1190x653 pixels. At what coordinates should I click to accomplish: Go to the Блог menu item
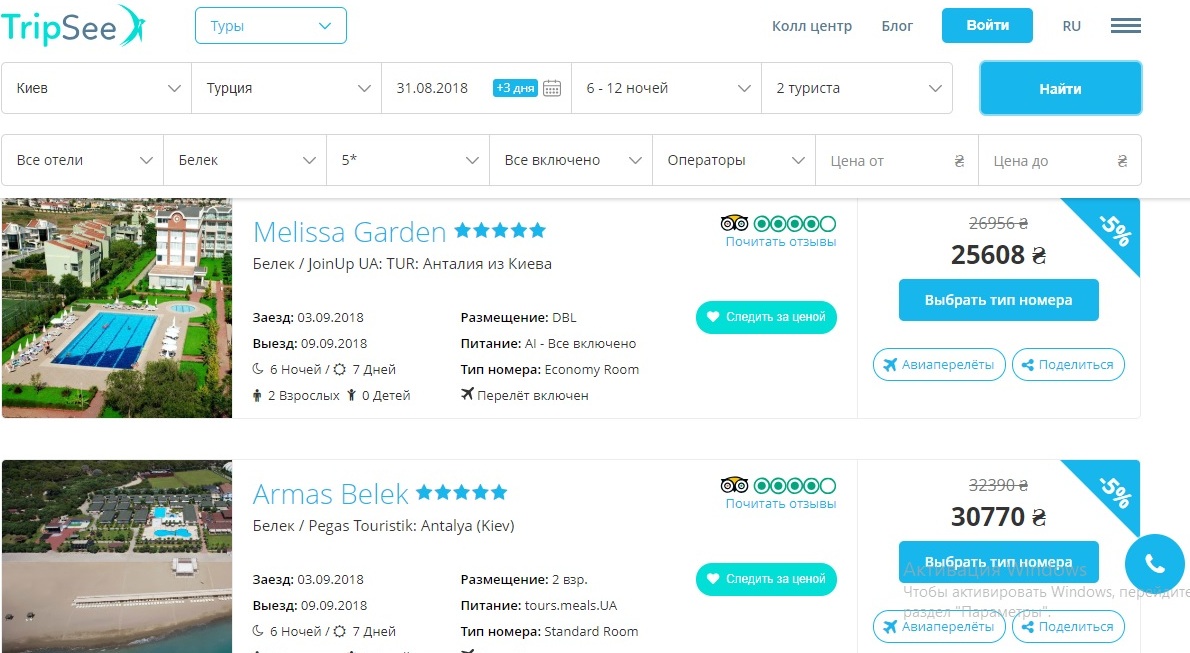(897, 26)
